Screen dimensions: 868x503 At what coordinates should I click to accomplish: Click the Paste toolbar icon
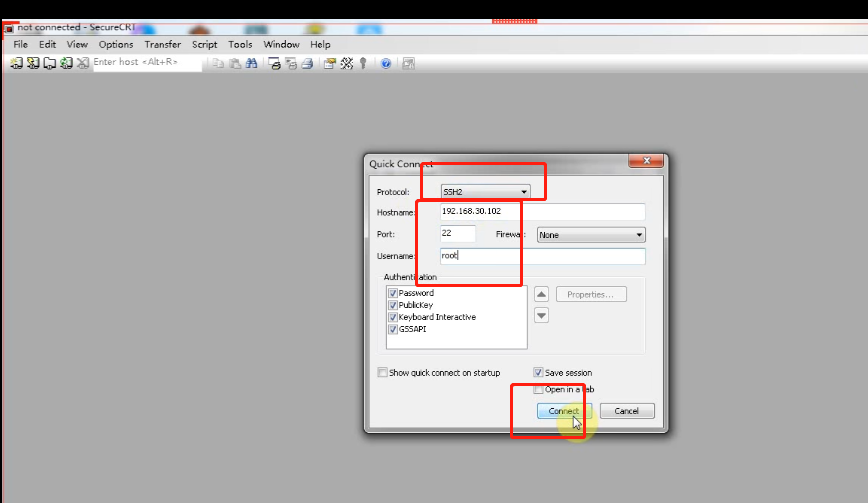235,64
